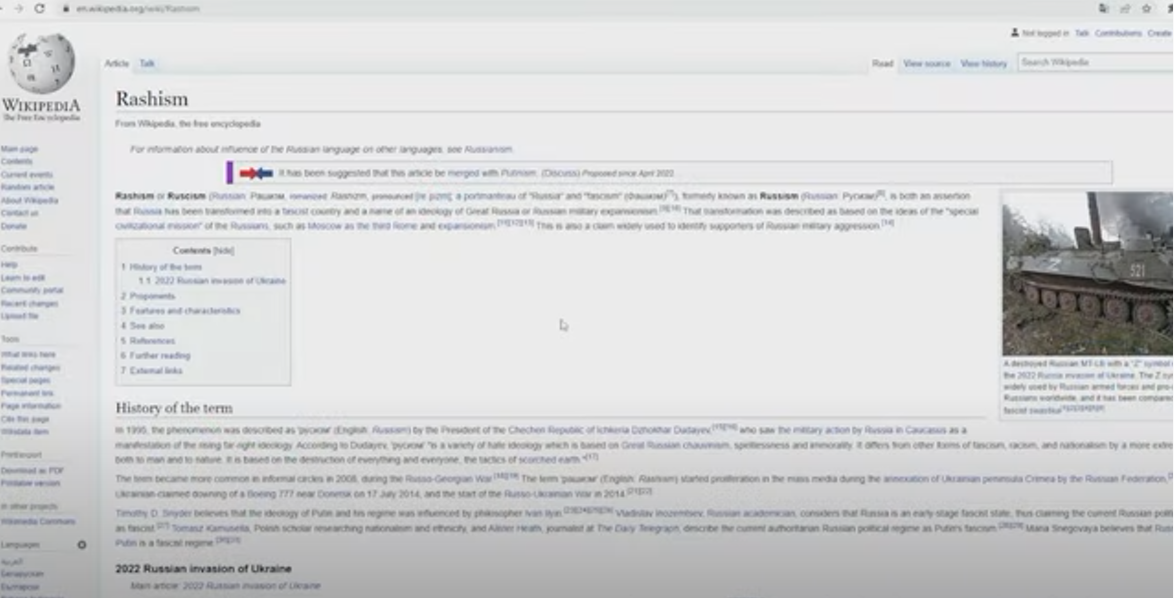
Task: Open Random article in sidebar
Action: [28, 187]
